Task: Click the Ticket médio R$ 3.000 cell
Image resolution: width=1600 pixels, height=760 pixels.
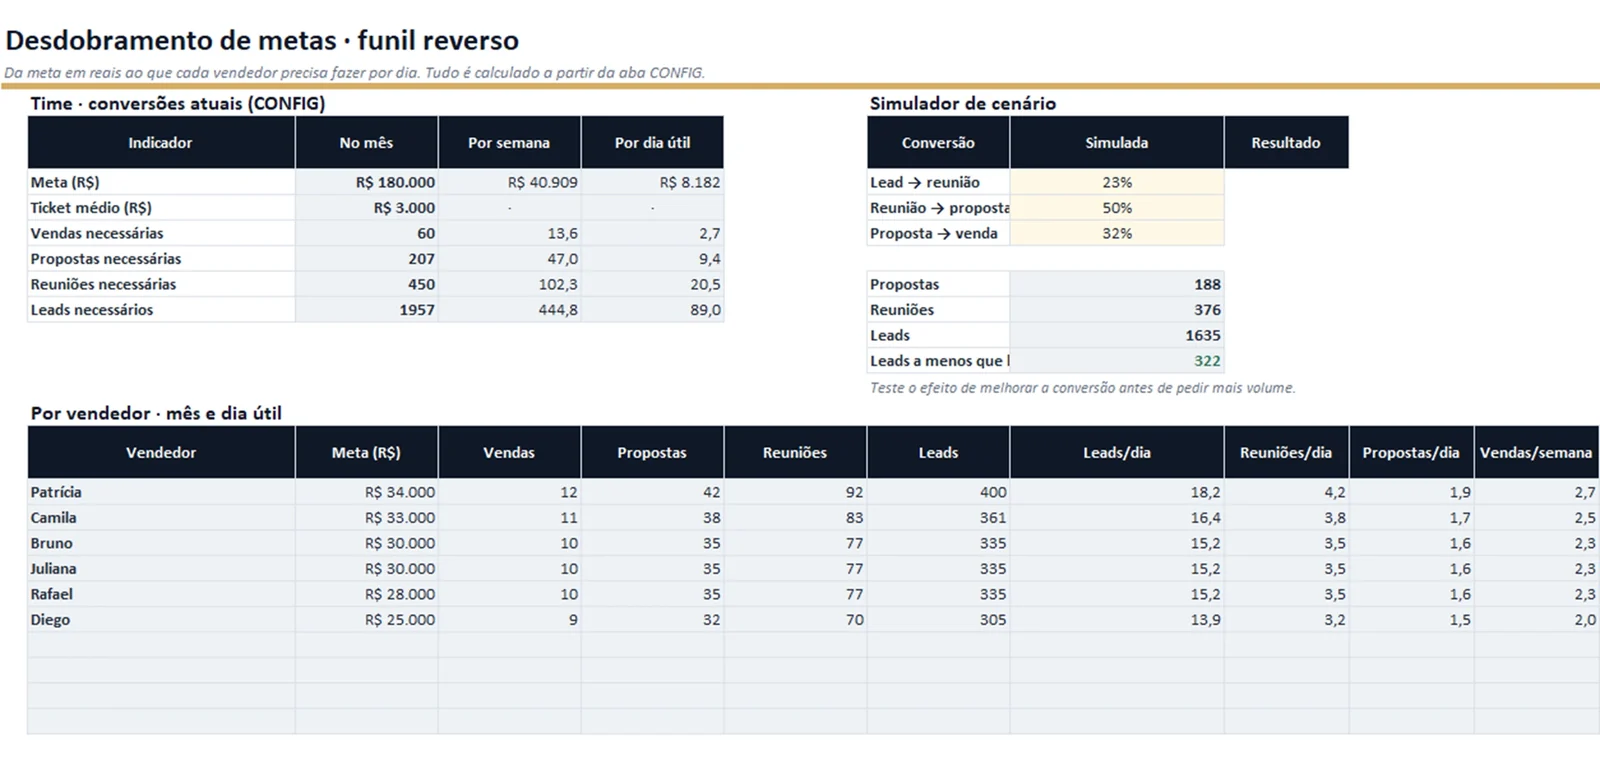Action: point(367,208)
